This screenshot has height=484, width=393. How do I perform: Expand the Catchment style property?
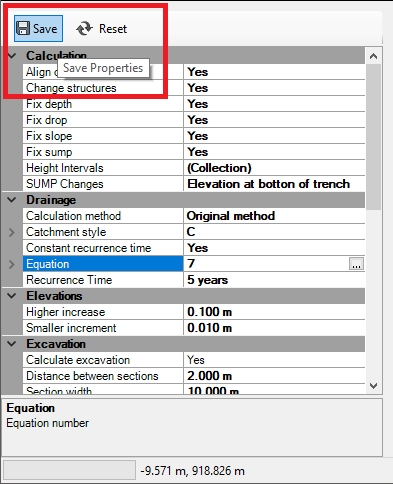[12, 232]
